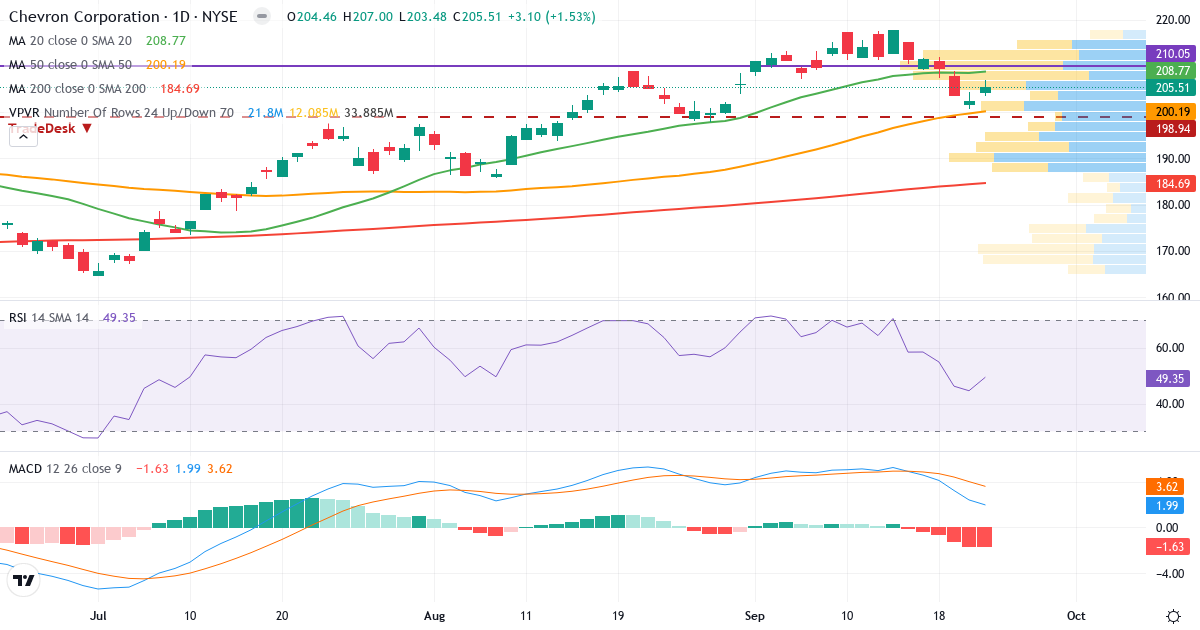Click the VPVR total volume 33.885M
This screenshot has width=1200, height=630.
tap(368, 113)
